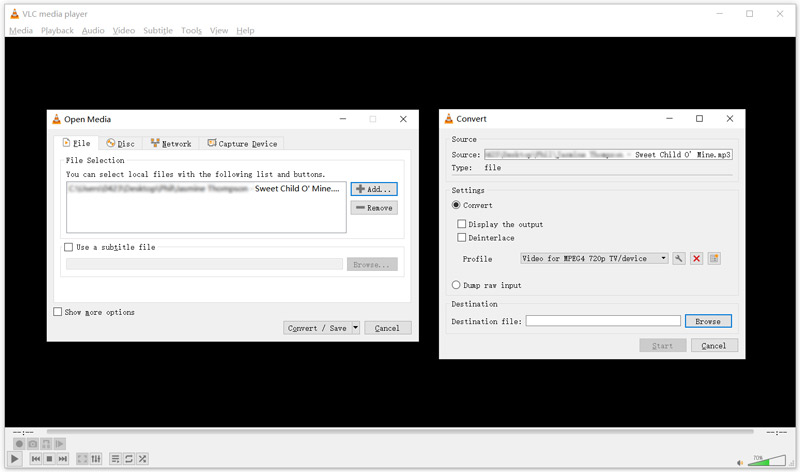
Task: Switch to the Disc tab
Action: (120, 143)
